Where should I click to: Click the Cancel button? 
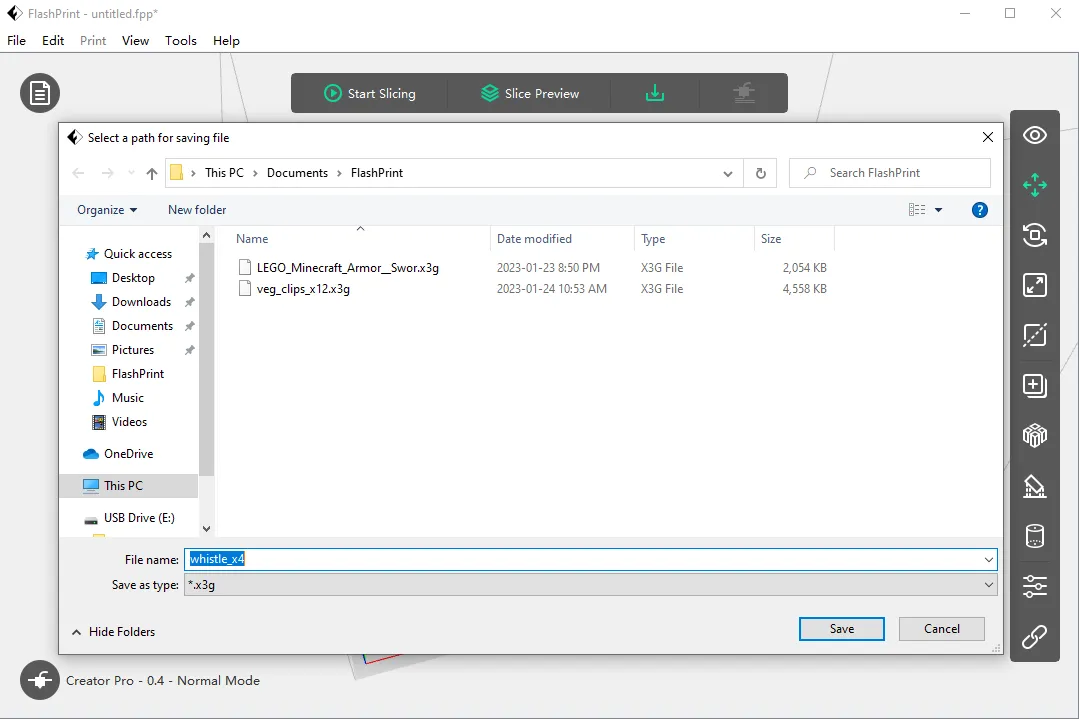(x=941, y=629)
